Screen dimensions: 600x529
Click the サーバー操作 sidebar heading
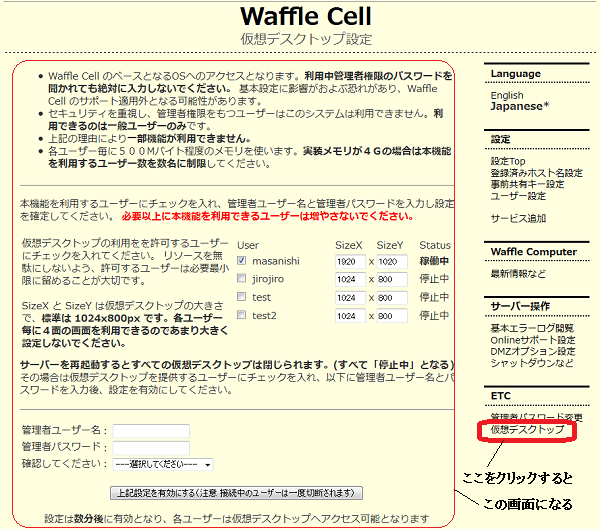520,306
